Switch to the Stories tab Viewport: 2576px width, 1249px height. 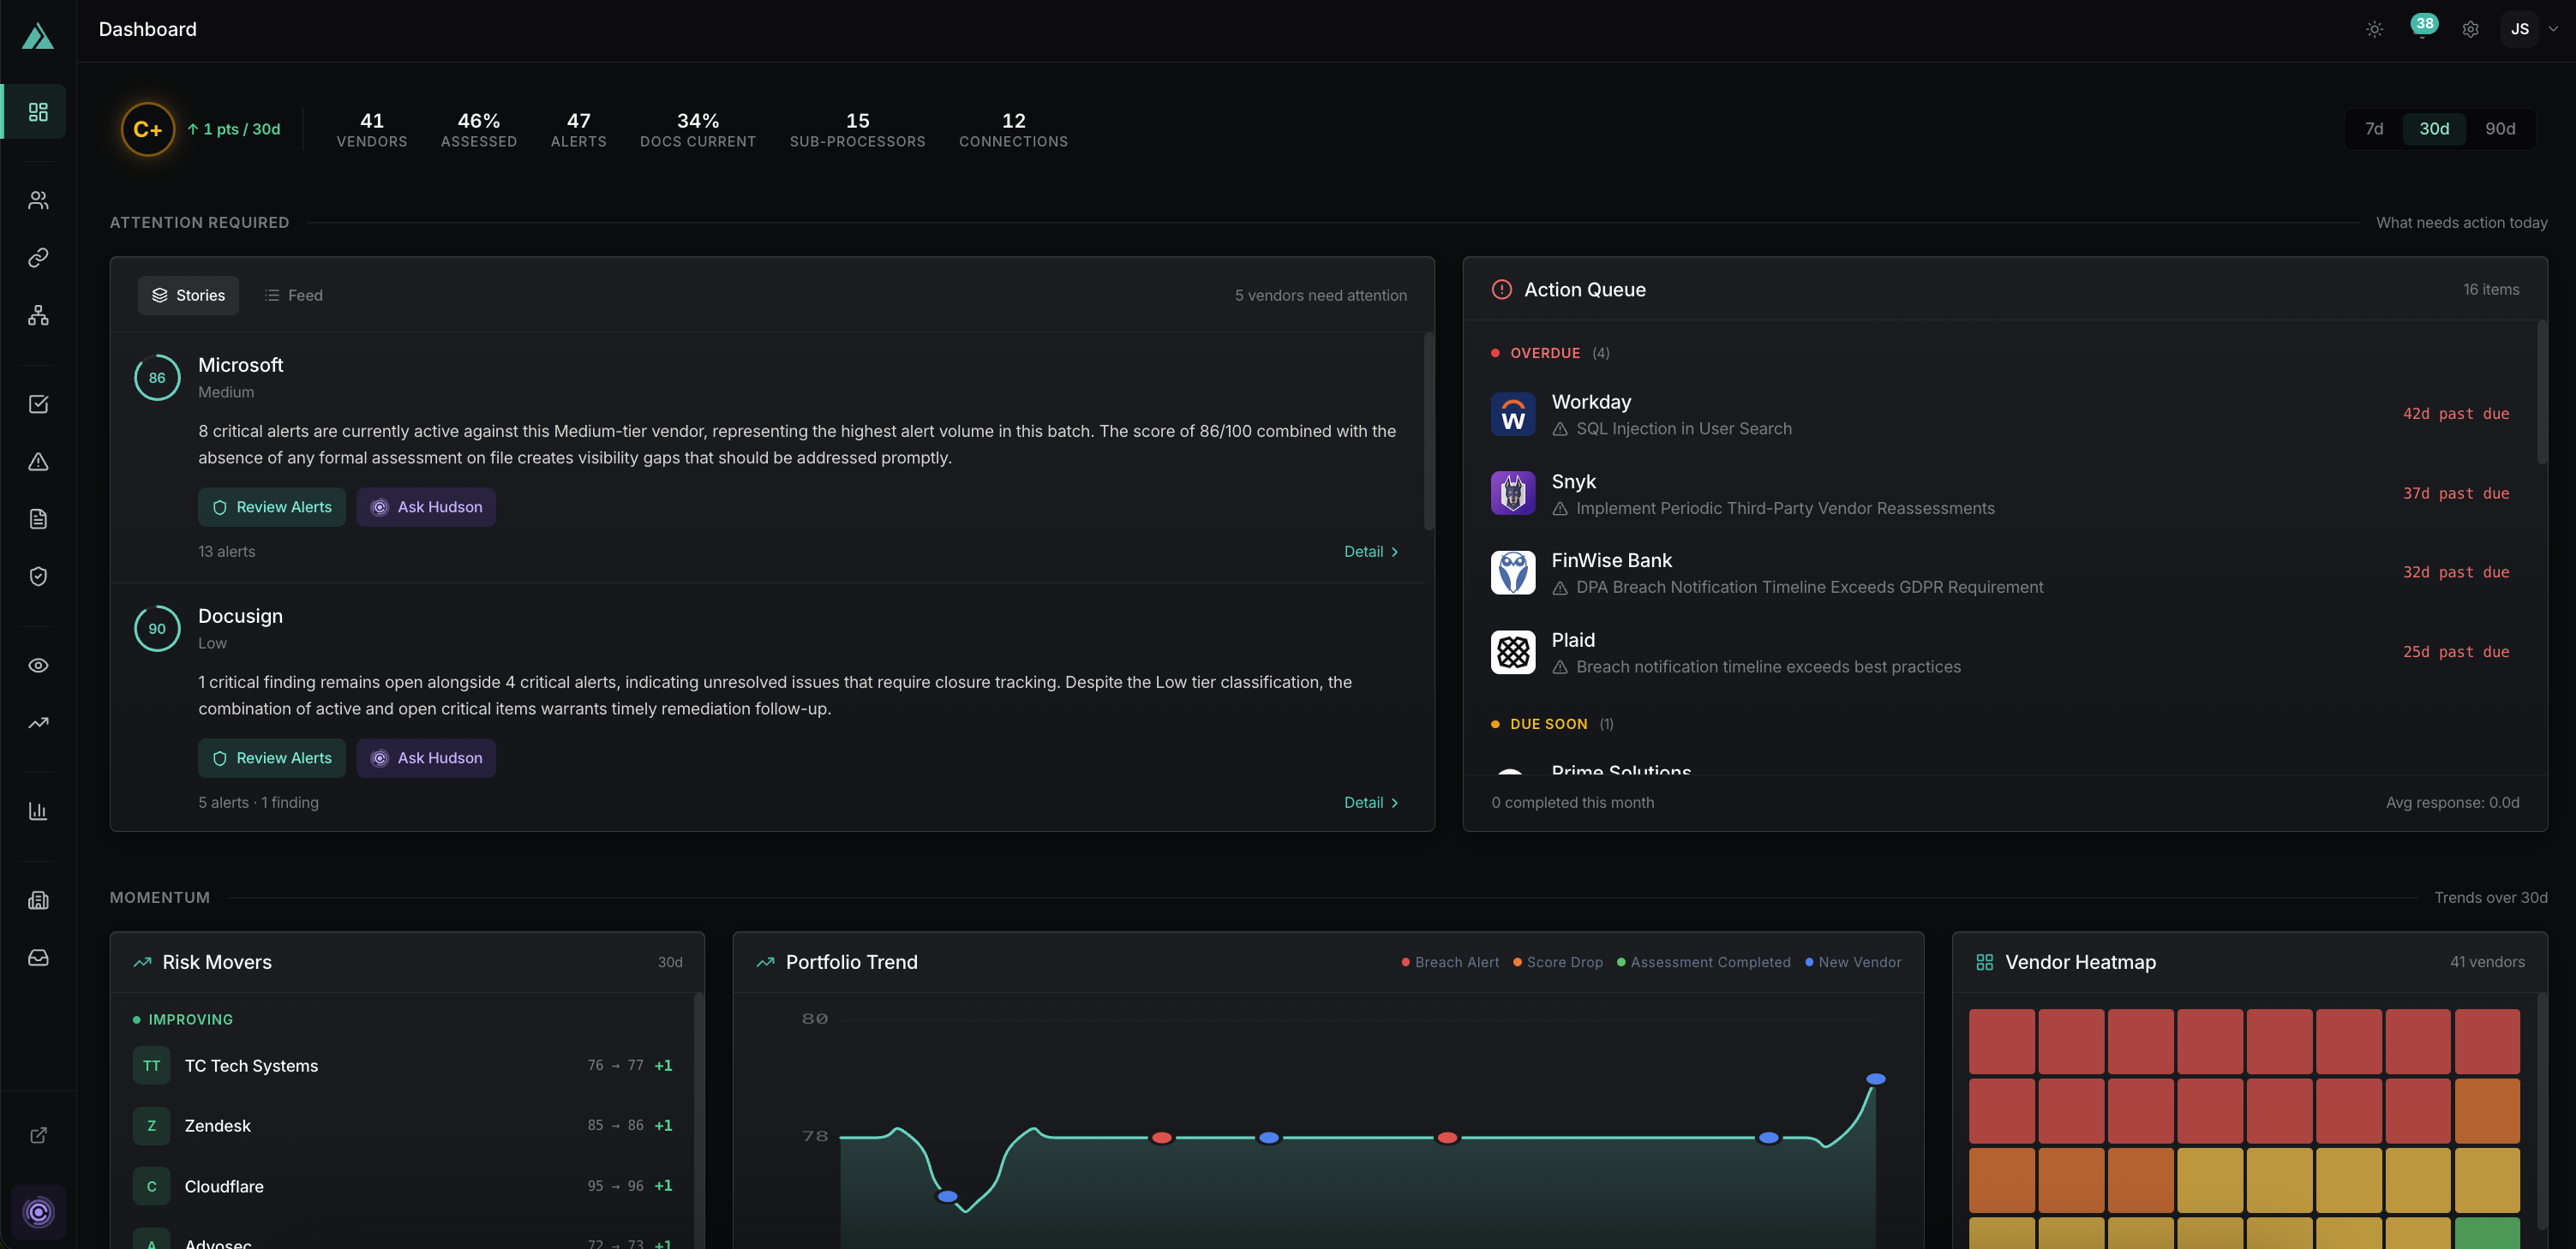188,295
